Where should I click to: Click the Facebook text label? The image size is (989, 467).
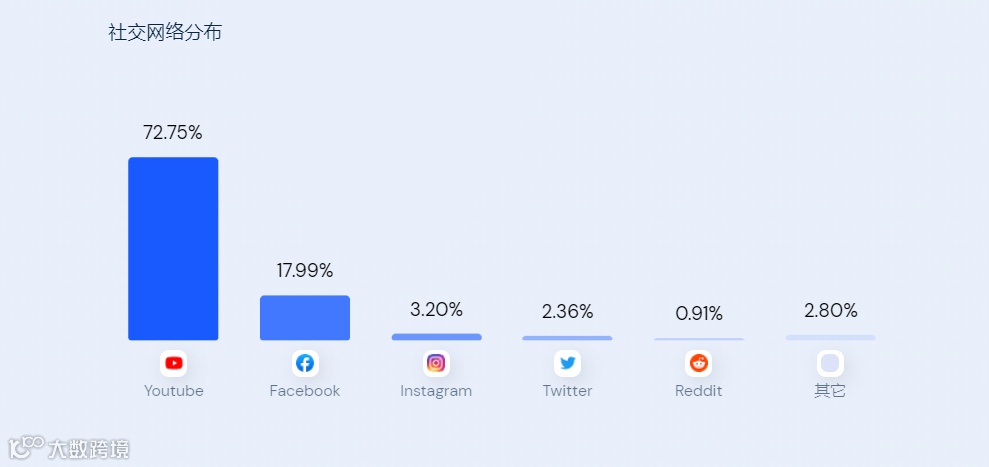point(305,391)
